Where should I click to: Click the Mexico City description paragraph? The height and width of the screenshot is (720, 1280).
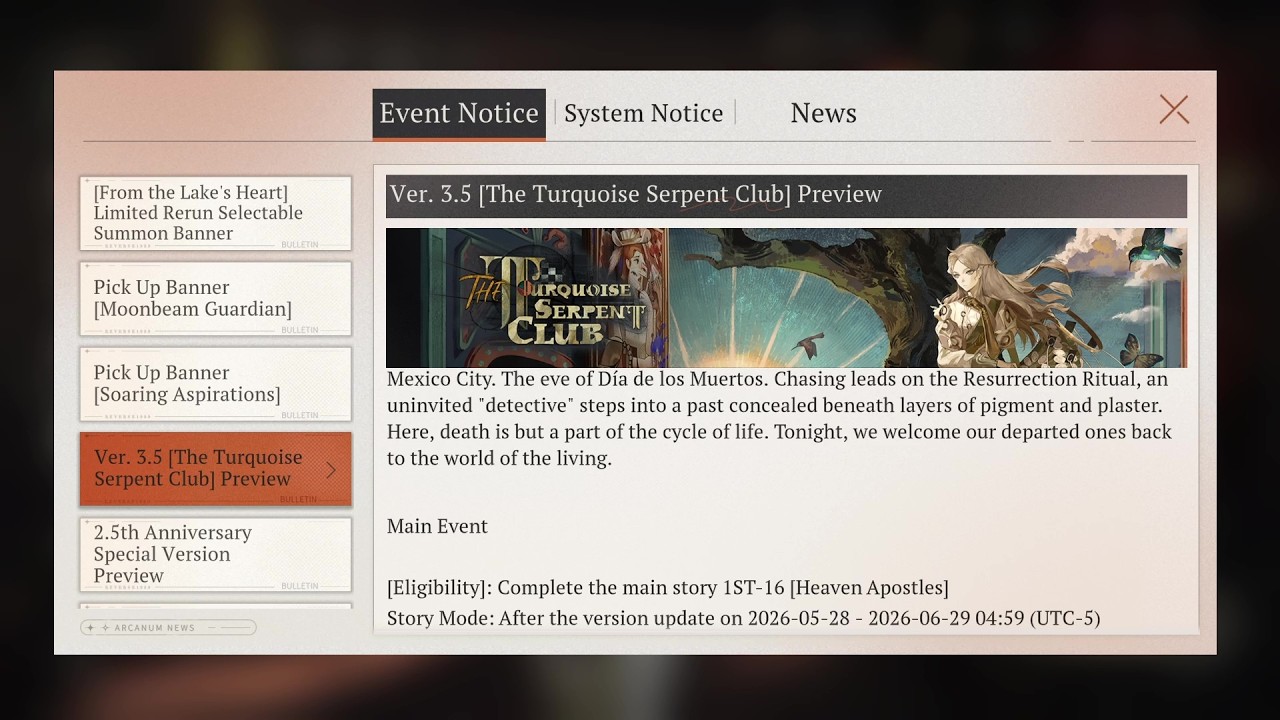click(x=780, y=419)
